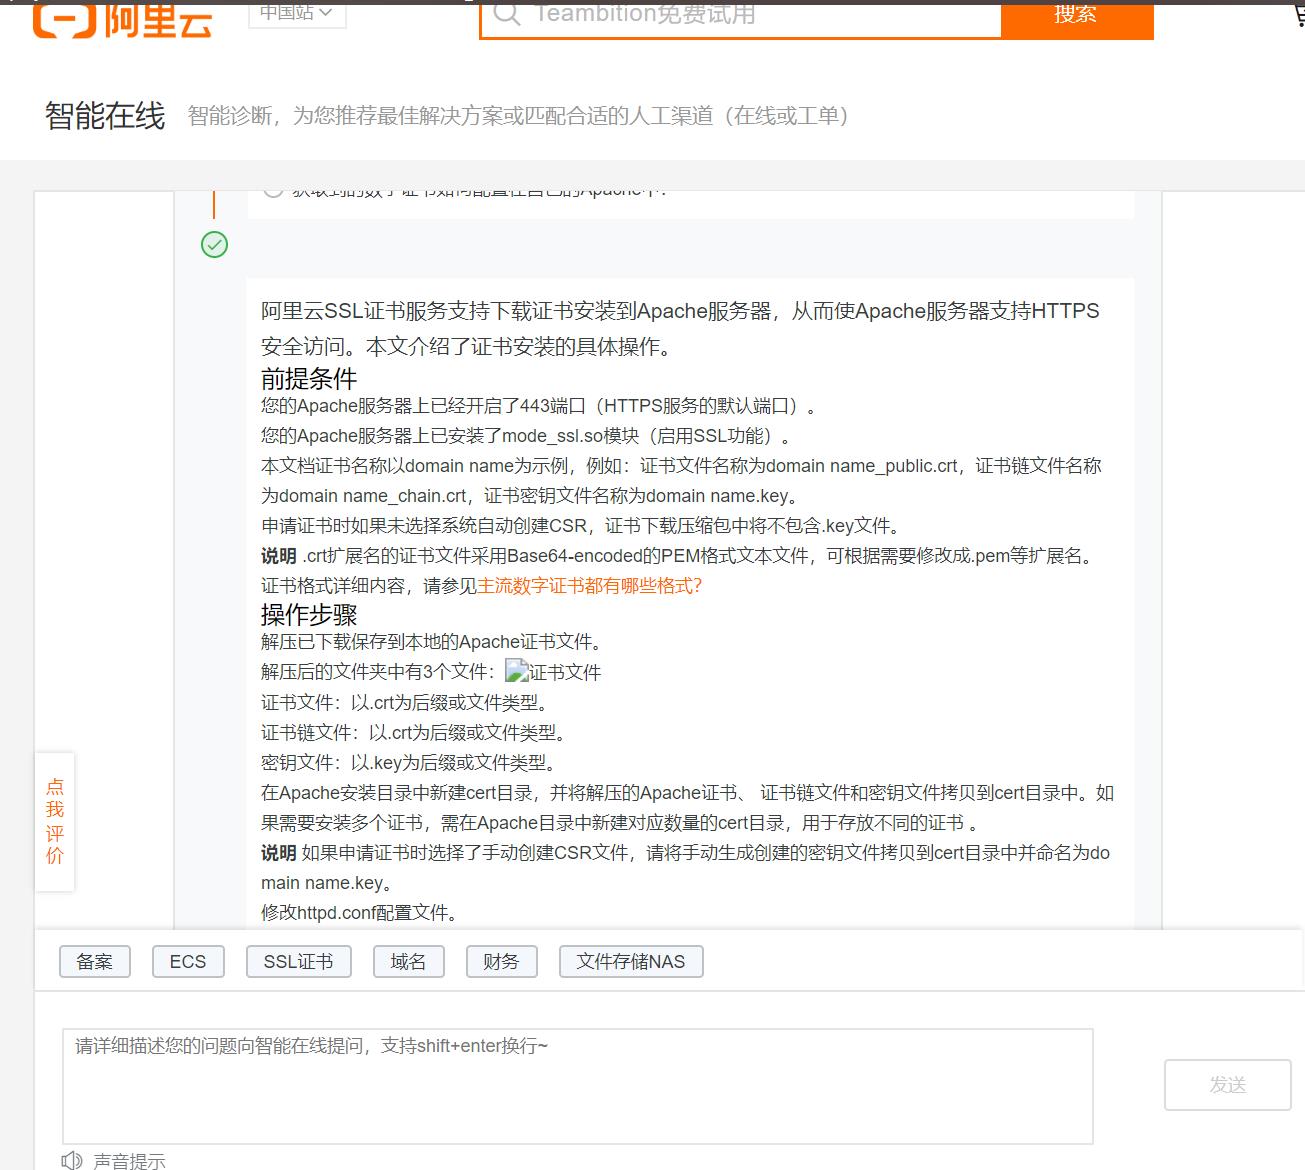The height and width of the screenshot is (1170, 1305).
Task: Open link 主流数字证书都有哪些格式?
Action: pyautogui.click(x=589, y=586)
